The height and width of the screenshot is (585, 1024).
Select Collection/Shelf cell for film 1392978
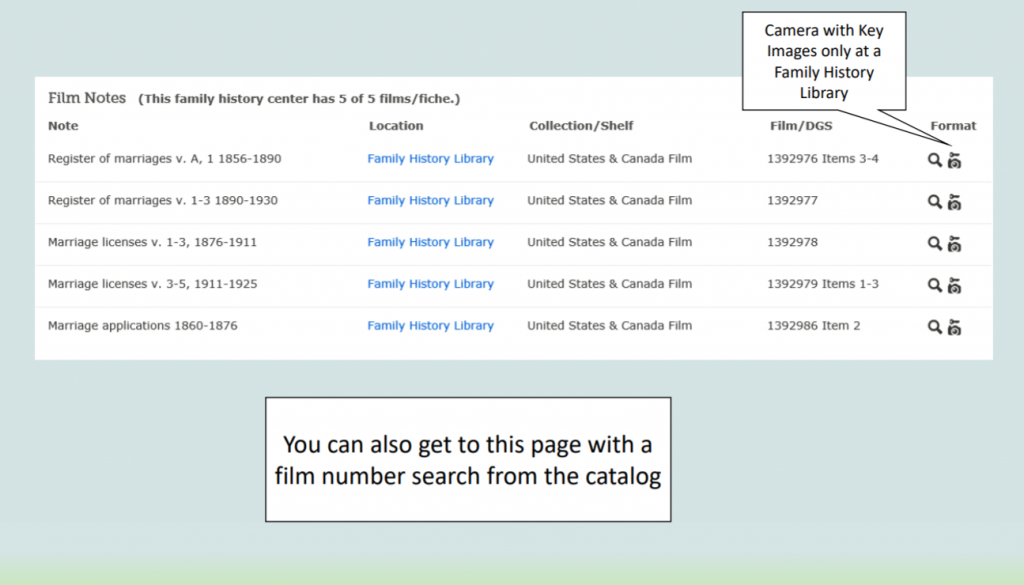click(x=610, y=242)
